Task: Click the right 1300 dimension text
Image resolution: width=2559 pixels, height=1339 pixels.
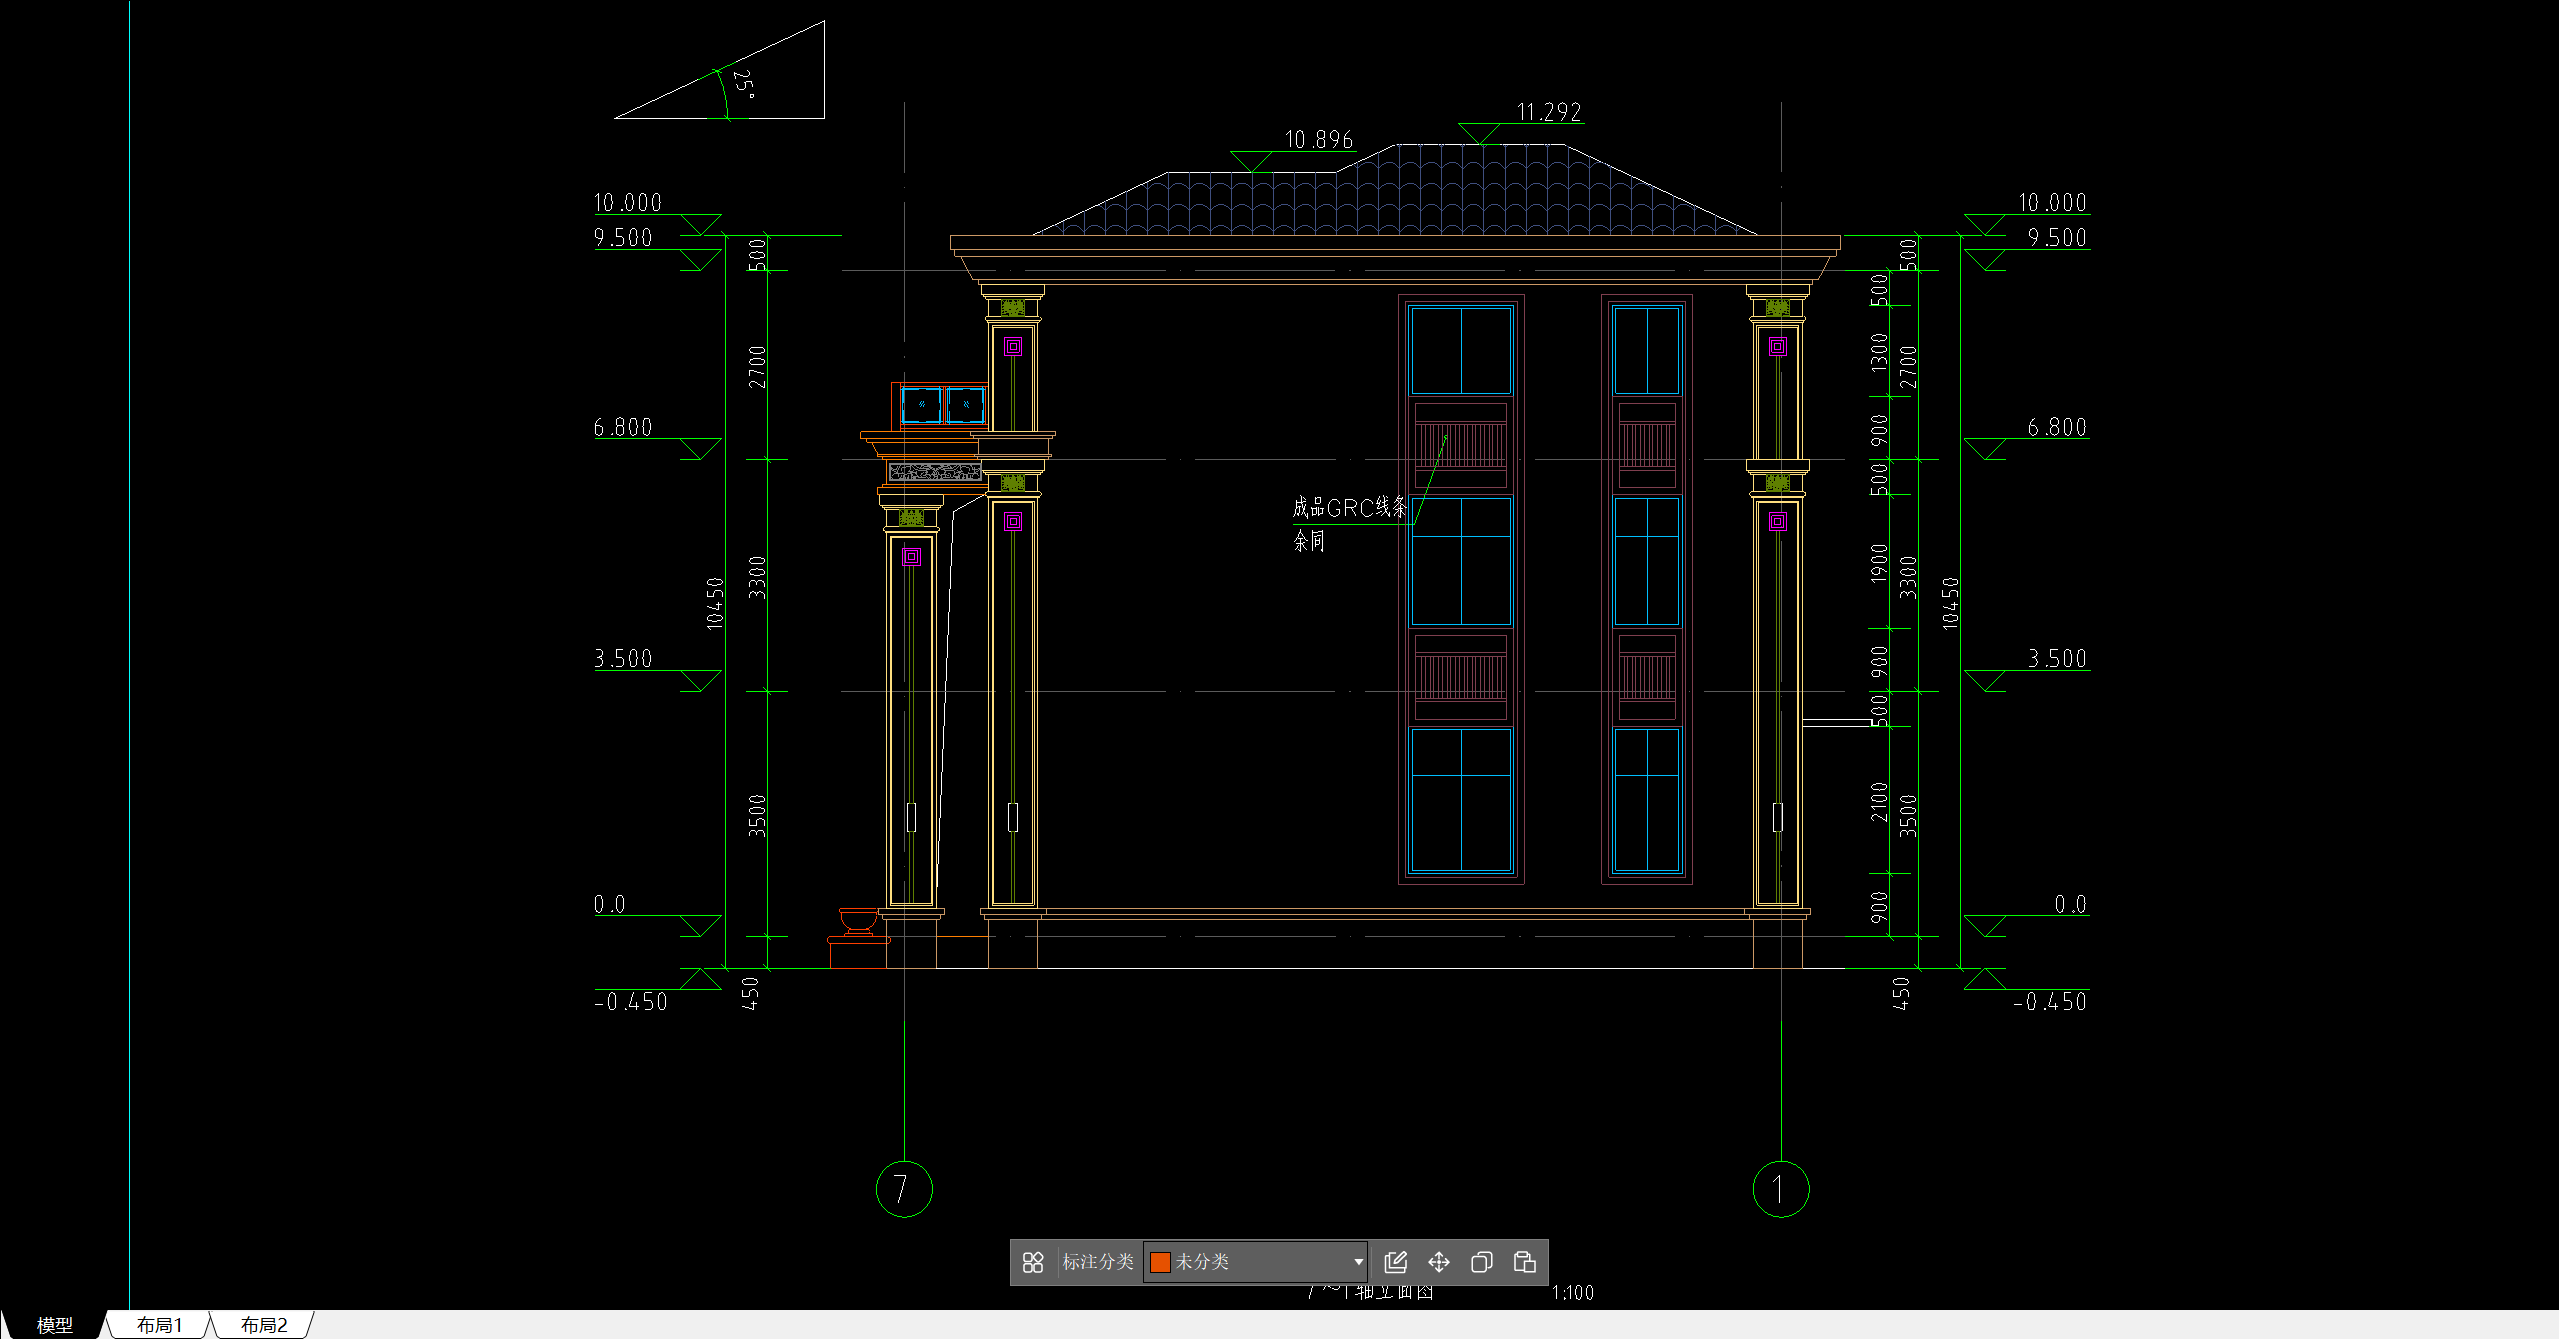Action: (1879, 352)
